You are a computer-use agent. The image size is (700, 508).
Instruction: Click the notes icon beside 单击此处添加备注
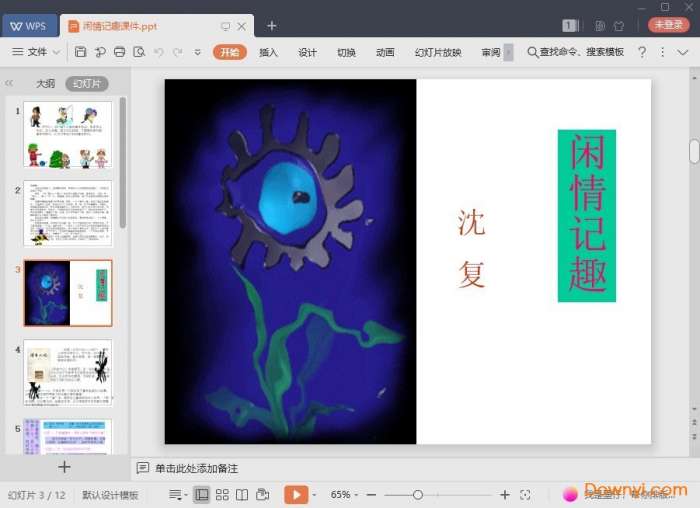(142, 468)
